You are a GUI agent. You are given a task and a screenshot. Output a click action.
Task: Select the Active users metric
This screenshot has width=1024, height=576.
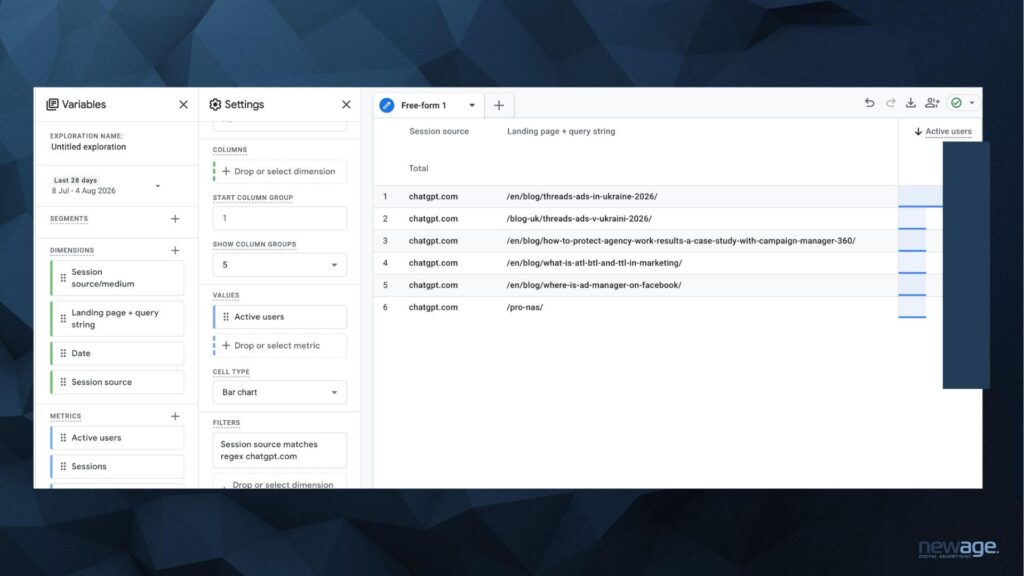point(118,438)
